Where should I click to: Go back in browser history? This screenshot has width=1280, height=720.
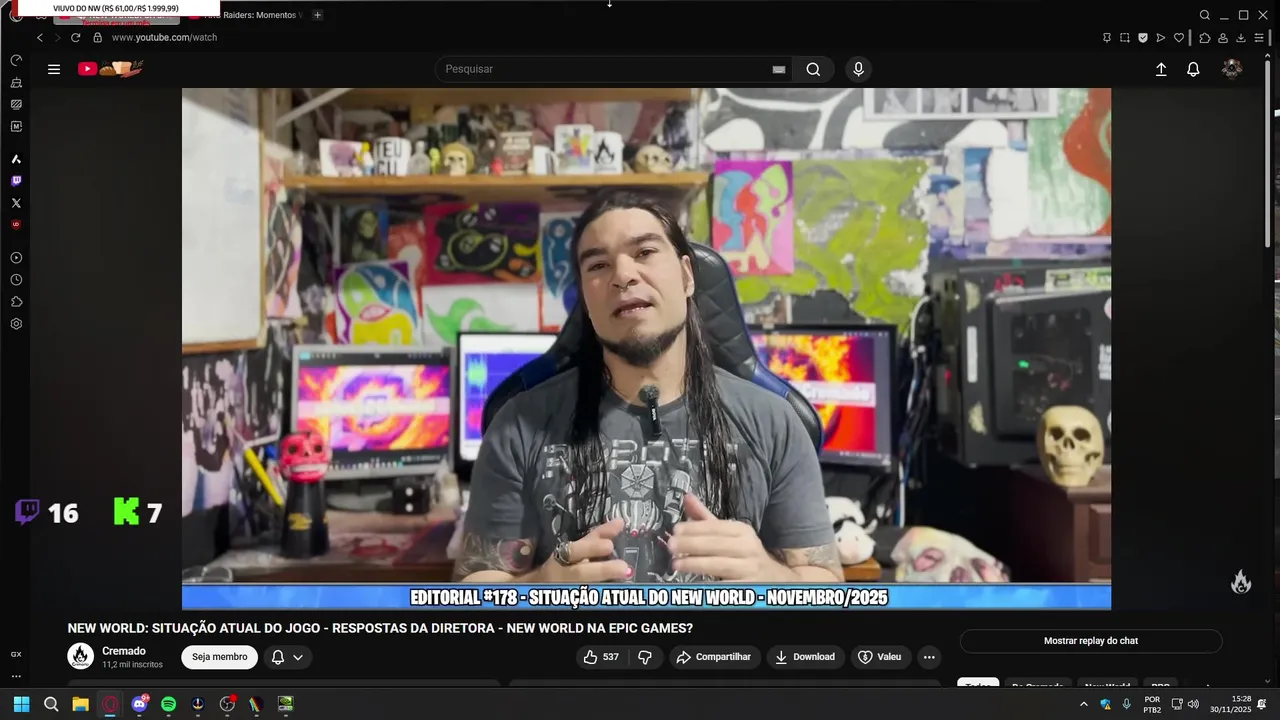pos(40,37)
